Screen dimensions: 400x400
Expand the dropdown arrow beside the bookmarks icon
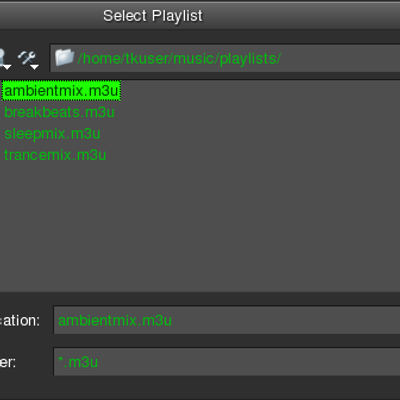pos(7,67)
